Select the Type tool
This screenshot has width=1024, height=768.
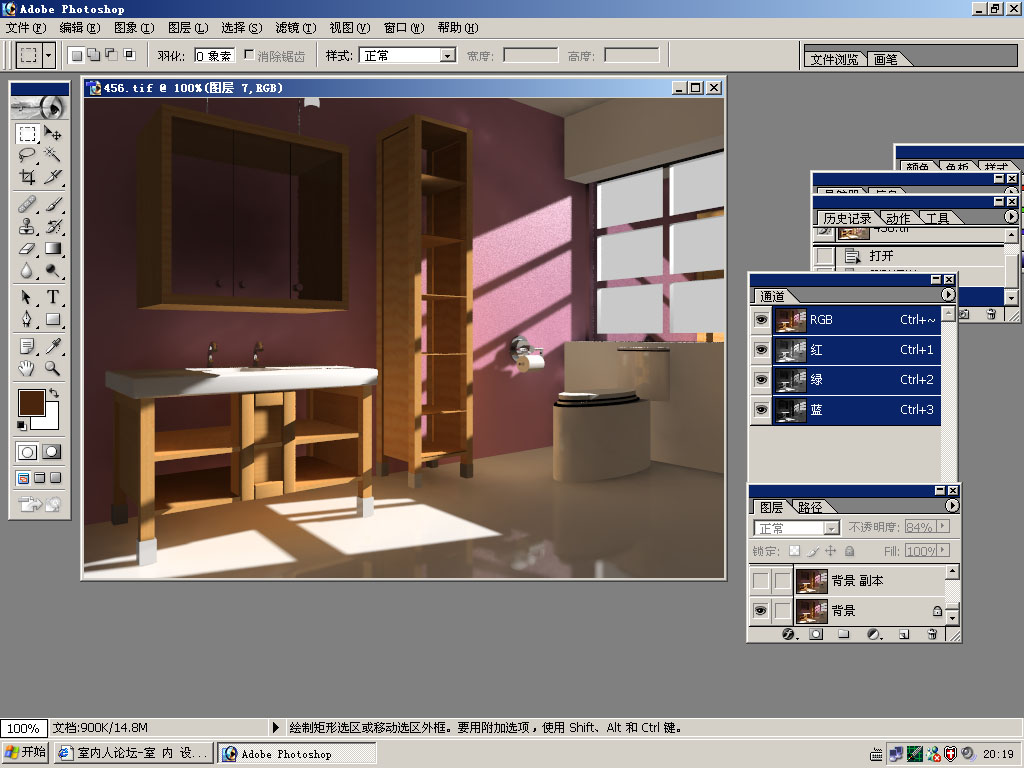(52, 297)
